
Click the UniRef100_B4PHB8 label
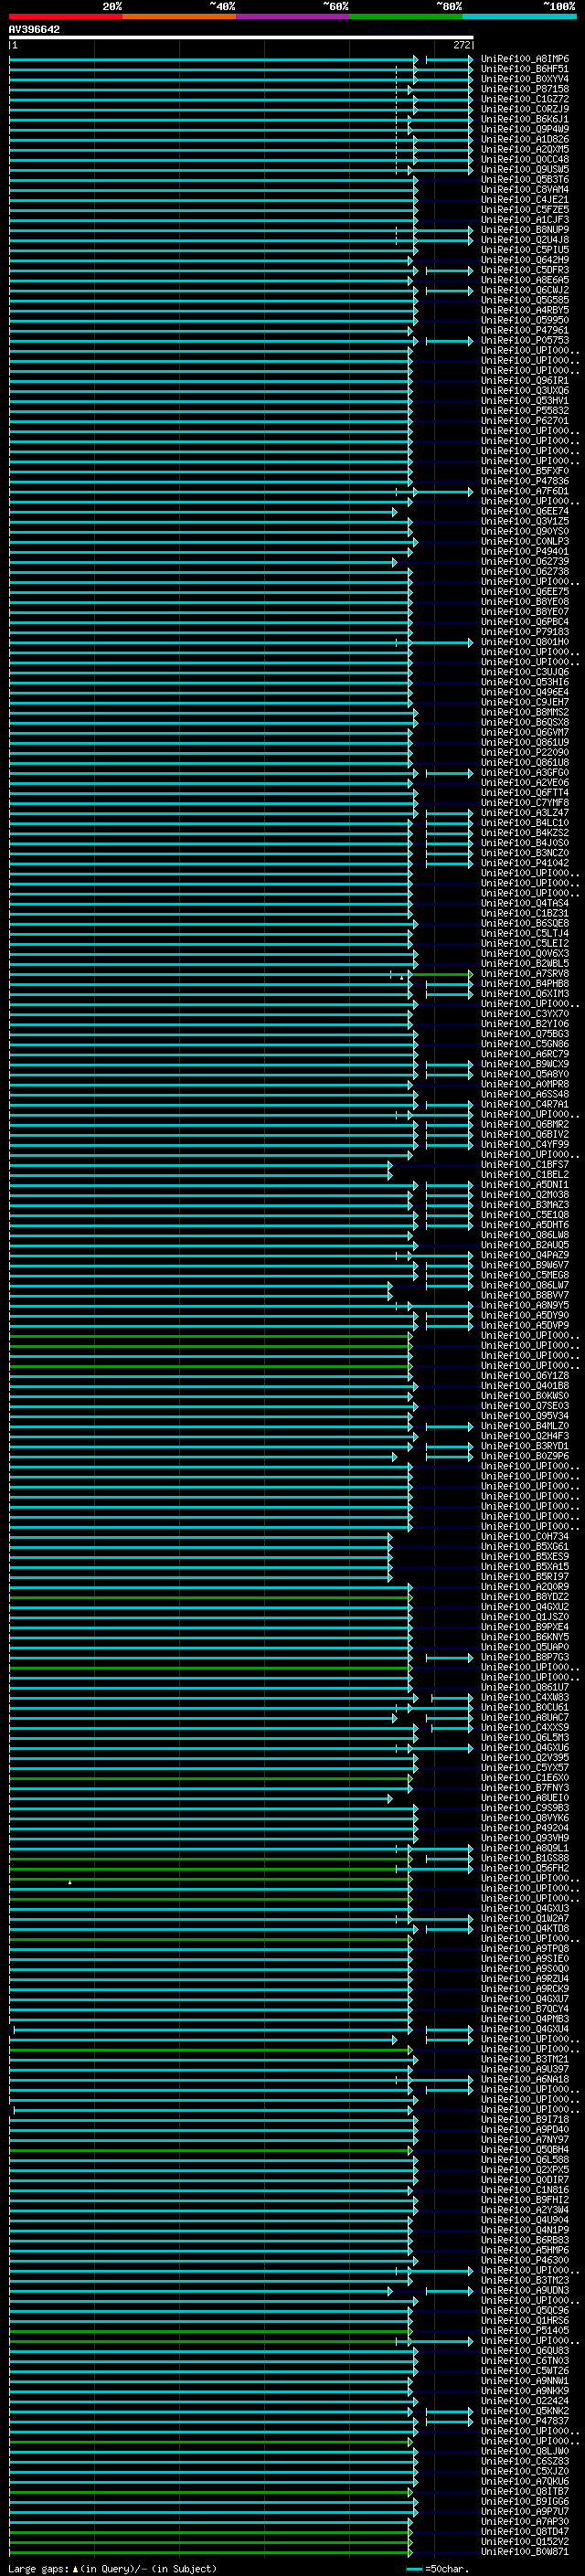(525, 983)
